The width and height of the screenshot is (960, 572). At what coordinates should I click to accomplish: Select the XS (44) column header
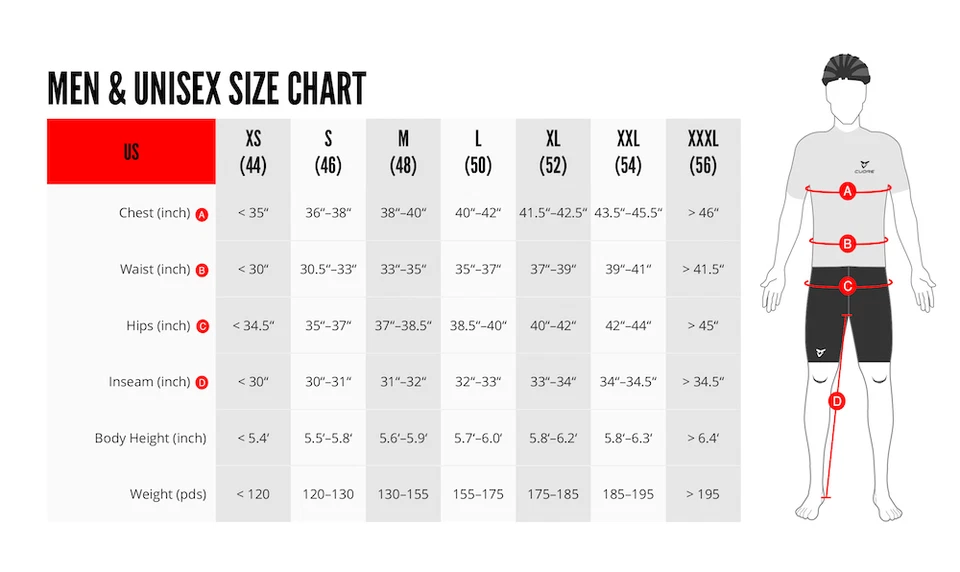253,152
